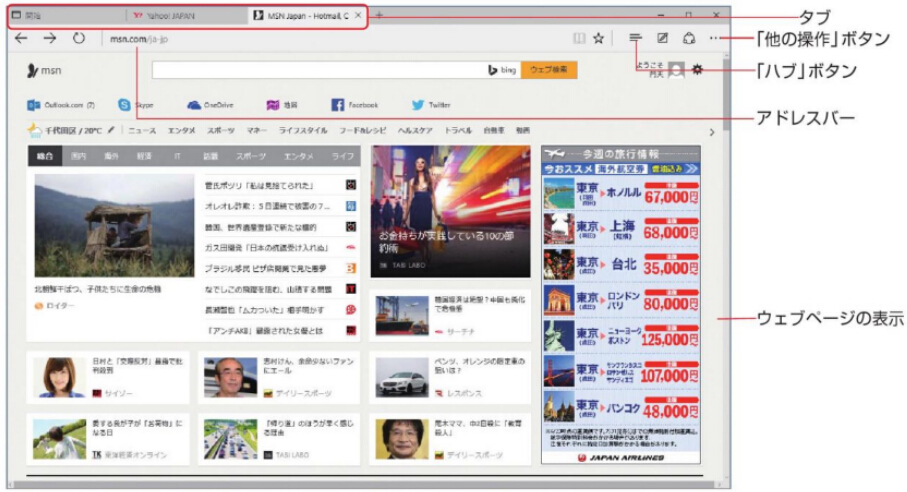Add page to favorites star icon
Viewport: 907px width, 492px height.
pyautogui.click(x=599, y=38)
